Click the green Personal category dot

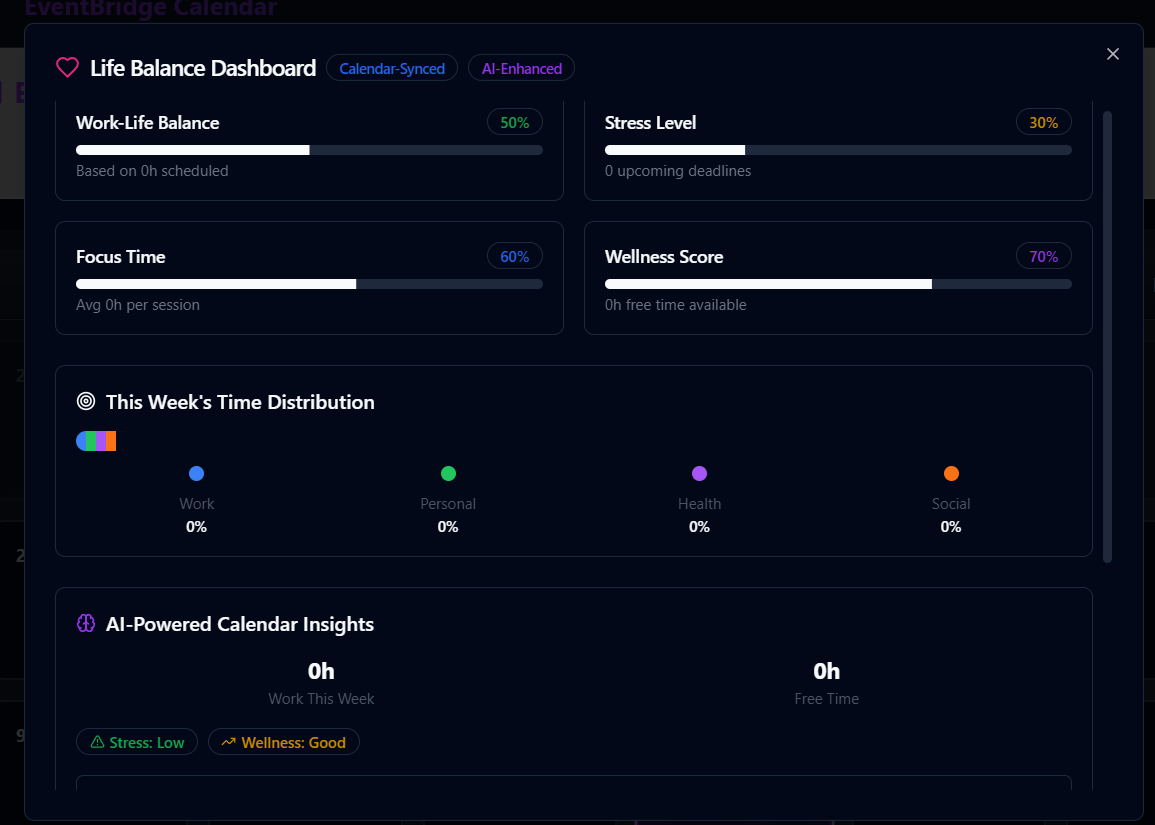pos(448,474)
